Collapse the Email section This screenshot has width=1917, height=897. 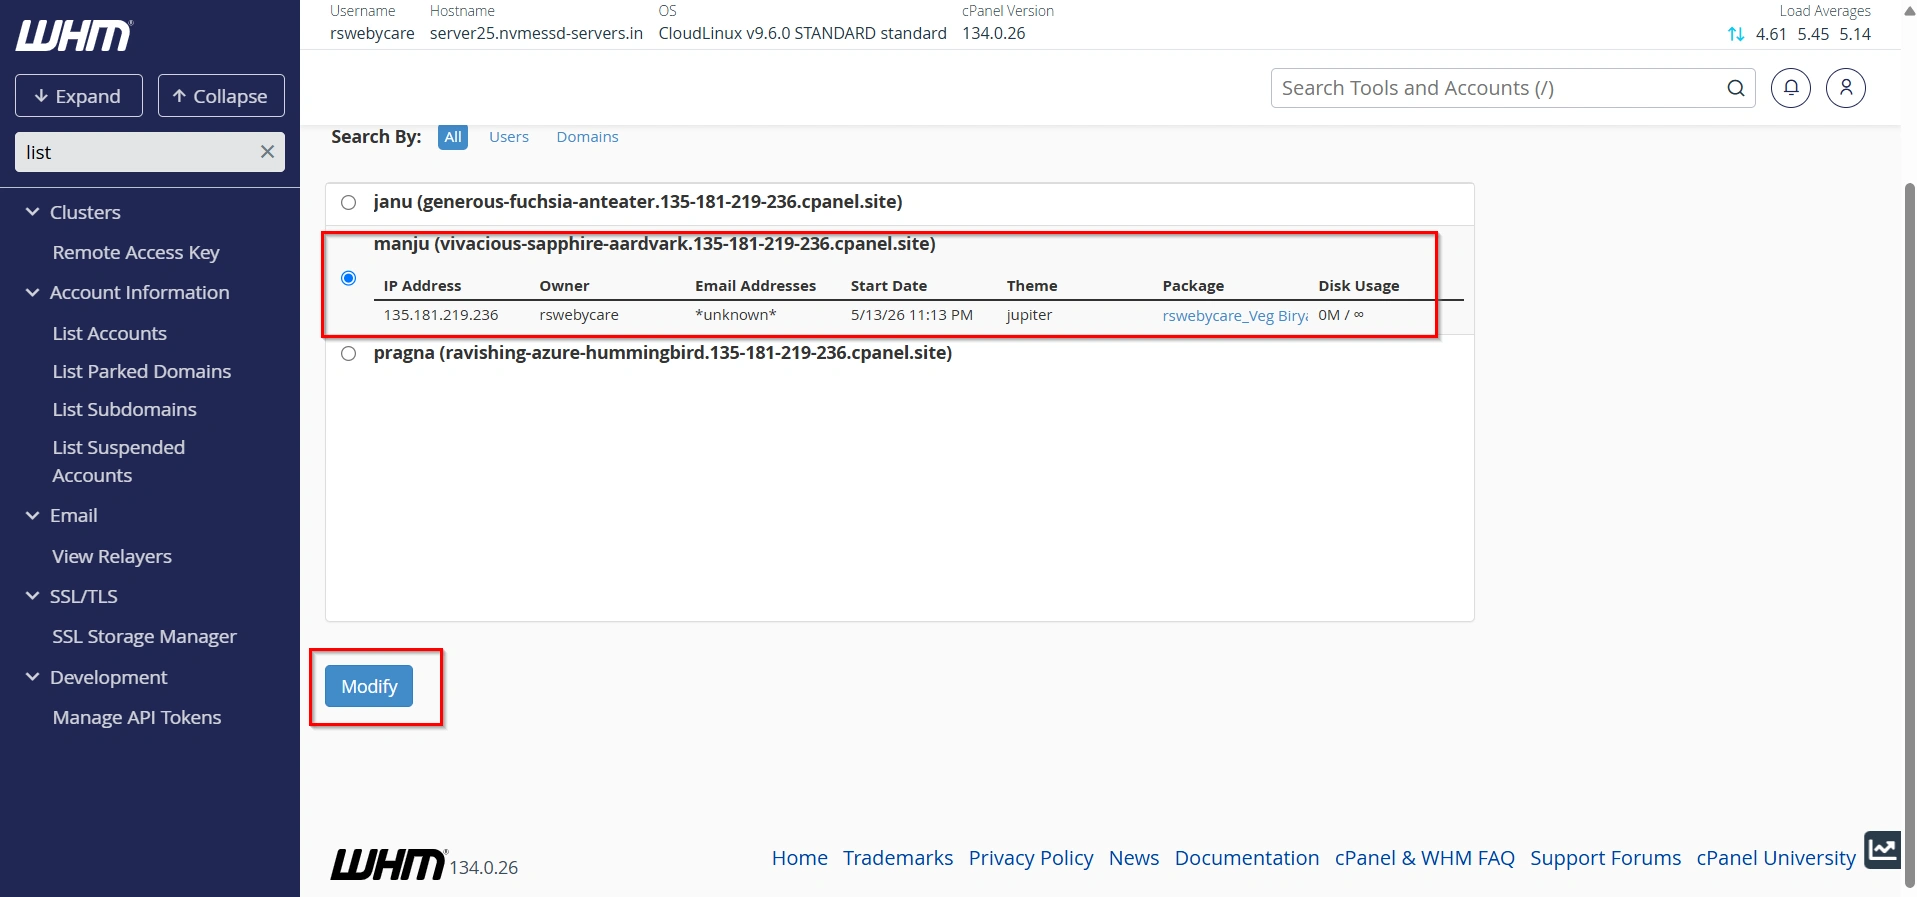click(x=32, y=515)
